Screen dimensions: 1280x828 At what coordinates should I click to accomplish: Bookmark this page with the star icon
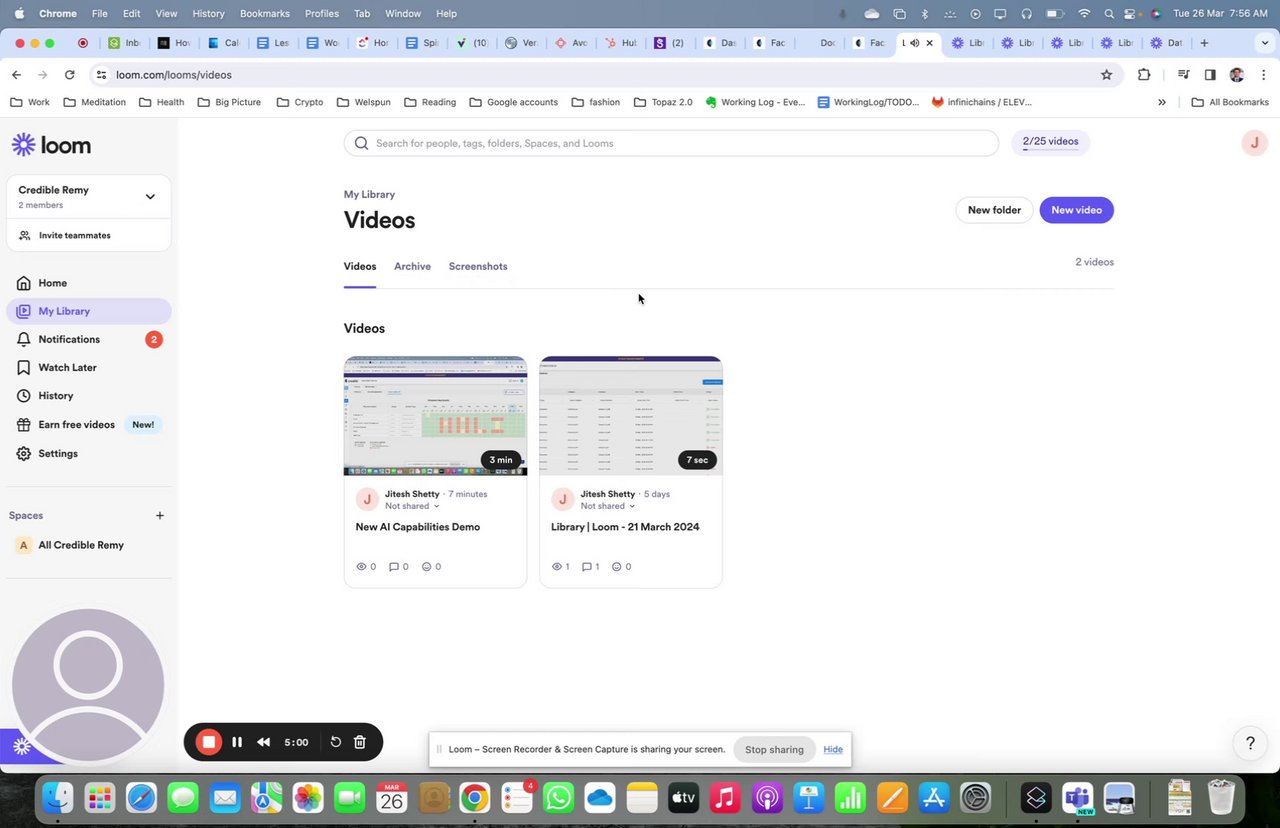click(1106, 75)
